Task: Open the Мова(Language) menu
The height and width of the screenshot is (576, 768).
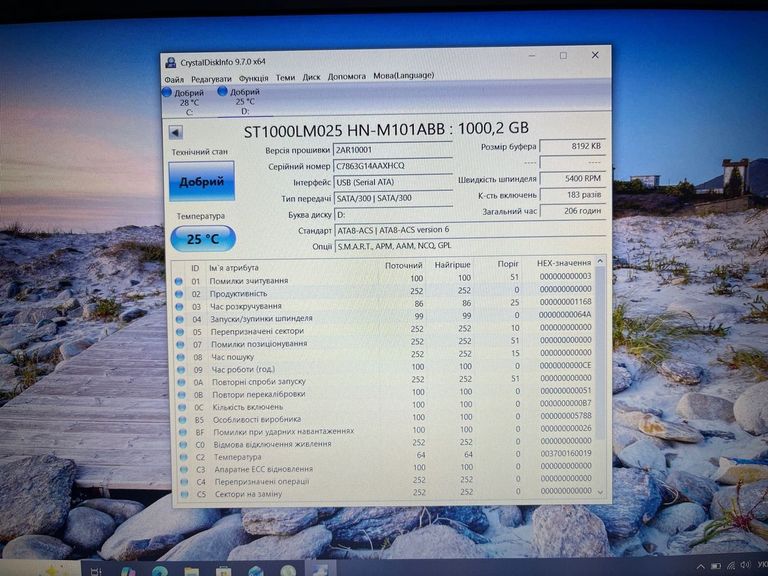Action: pyautogui.click(x=404, y=75)
